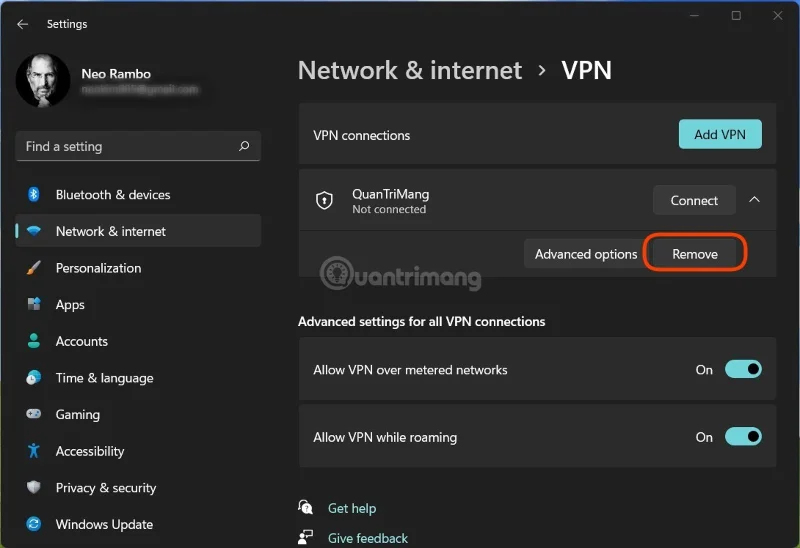
Task: Click the Bluetooth icon in sidebar
Action: [34, 194]
